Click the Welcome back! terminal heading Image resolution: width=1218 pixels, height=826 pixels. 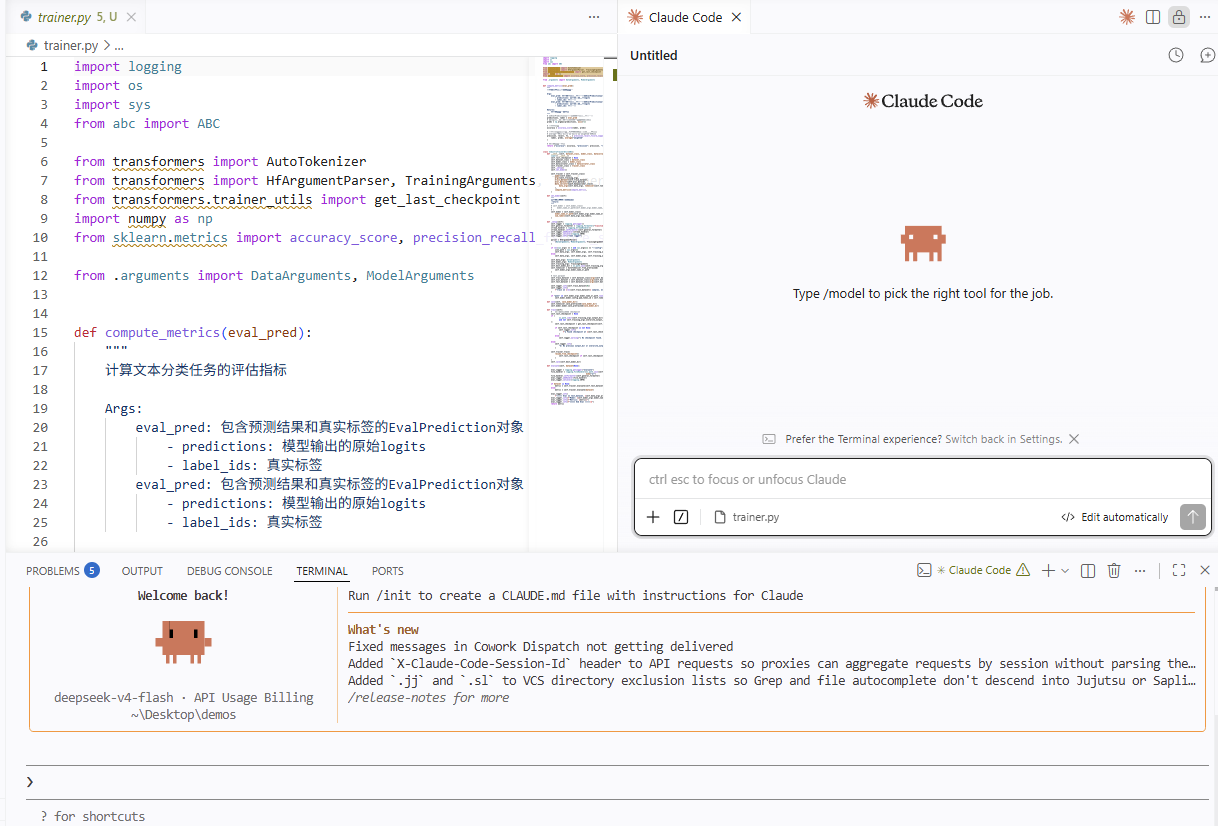click(x=183, y=595)
